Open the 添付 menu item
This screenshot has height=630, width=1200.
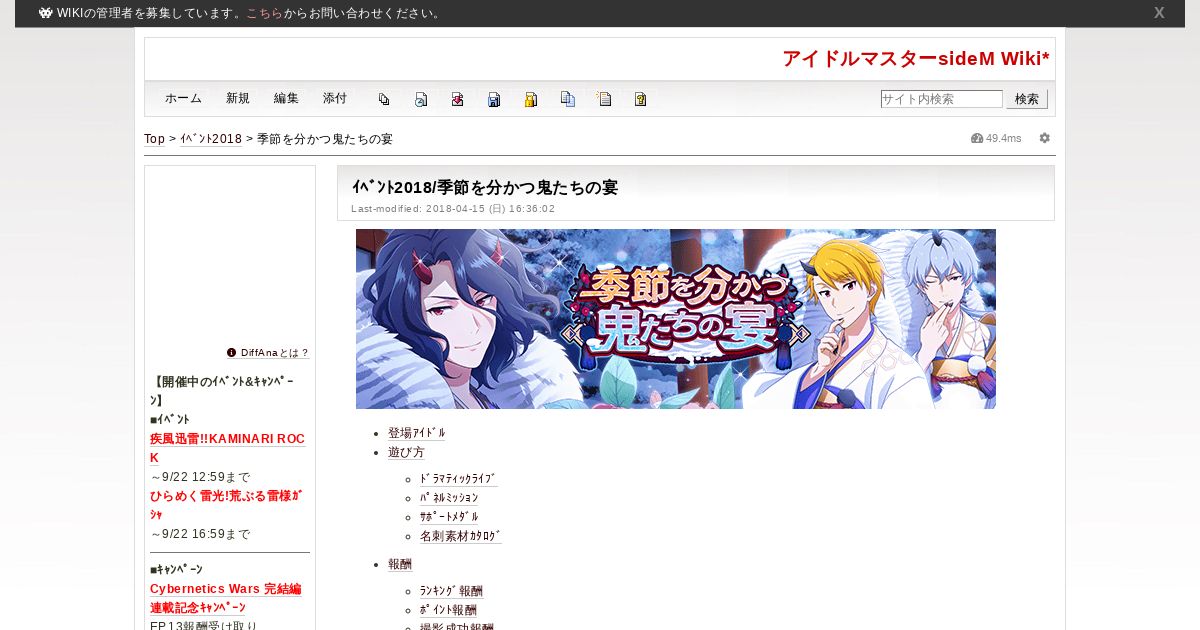click(x=335, y=98)
